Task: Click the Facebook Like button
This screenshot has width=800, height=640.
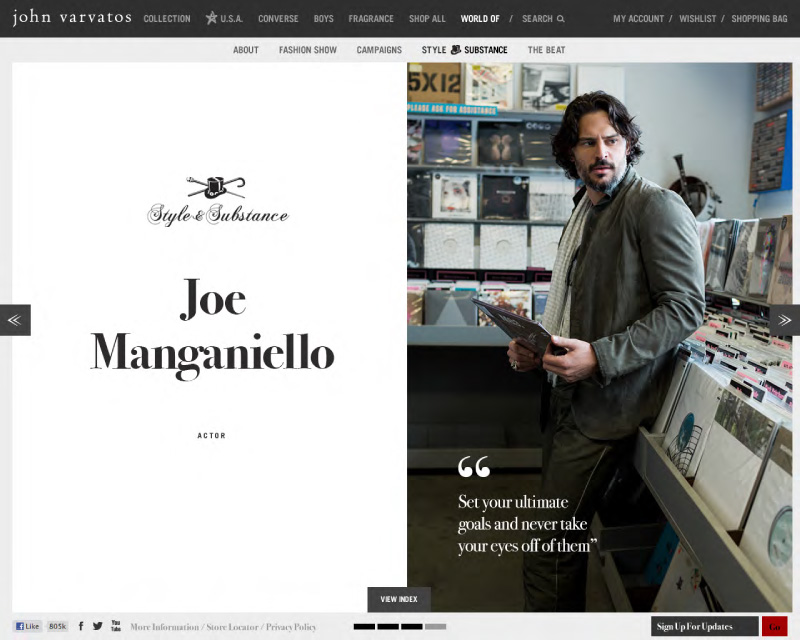Action: (28, 626)
